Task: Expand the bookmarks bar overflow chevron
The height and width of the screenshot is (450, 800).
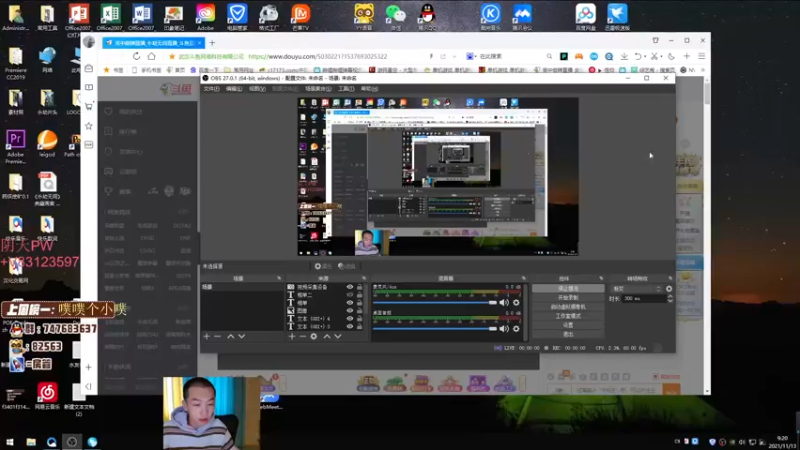Action: [703, 70]
